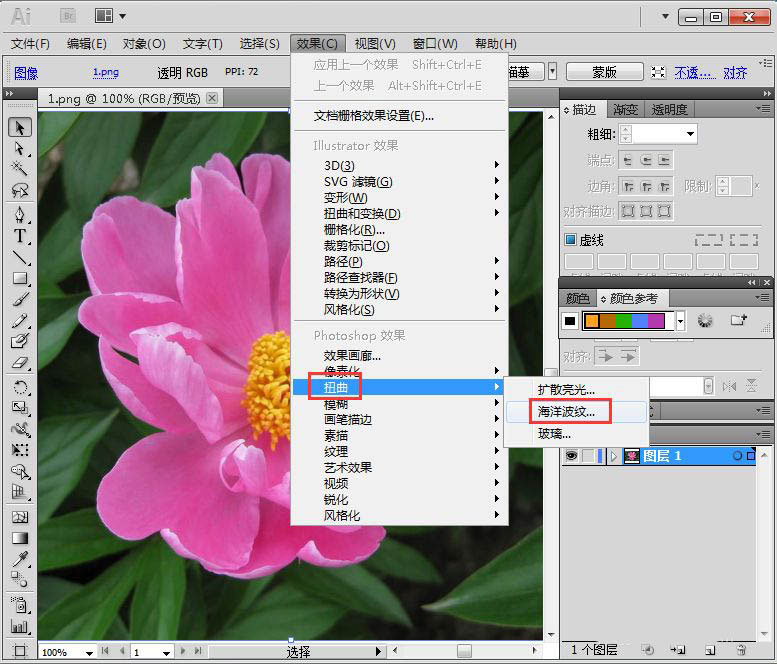Select the Eraser tool
This screenshot has height=664, width=777.
coord(20,362)
